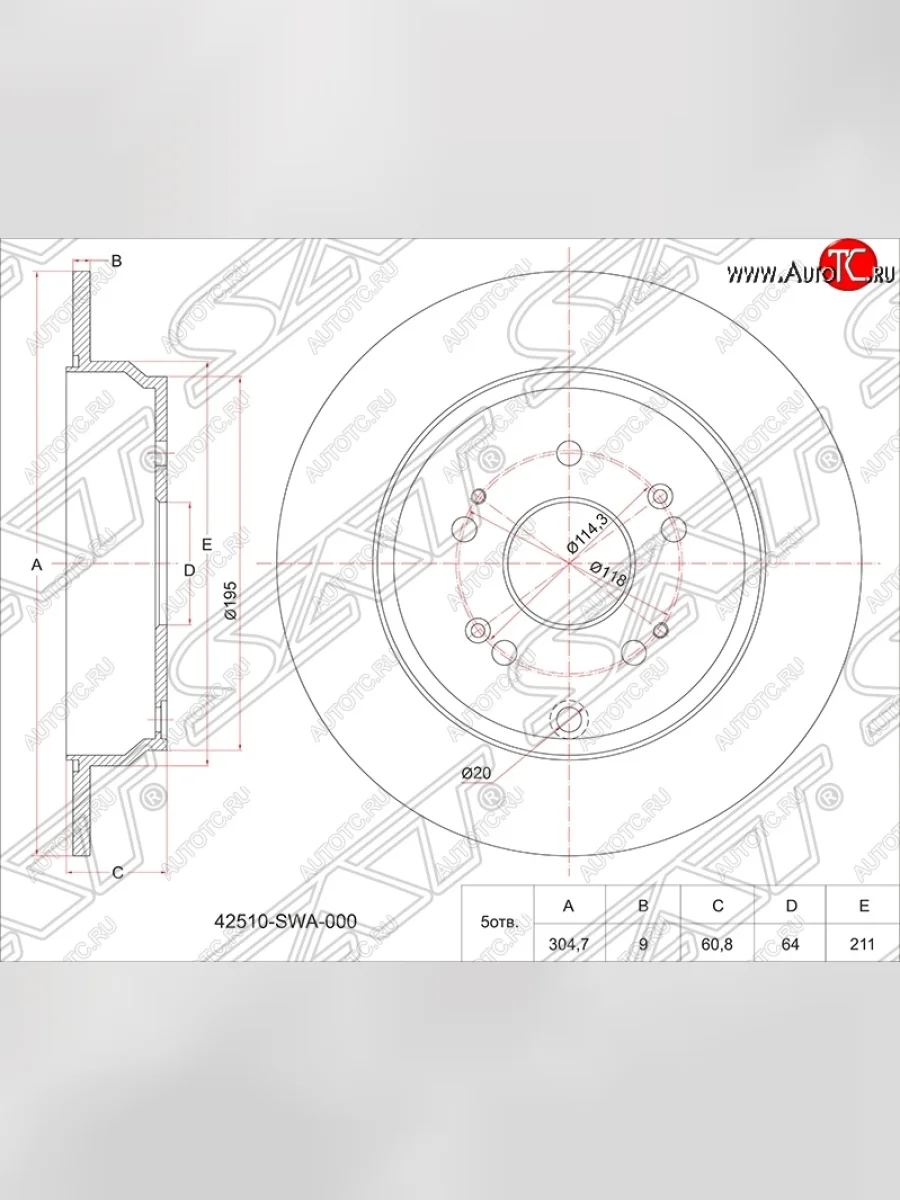The height and width of the screenshot is (1200, 900).
Task: Click label C below the cross-section view
Action: [x=116, y=872]
